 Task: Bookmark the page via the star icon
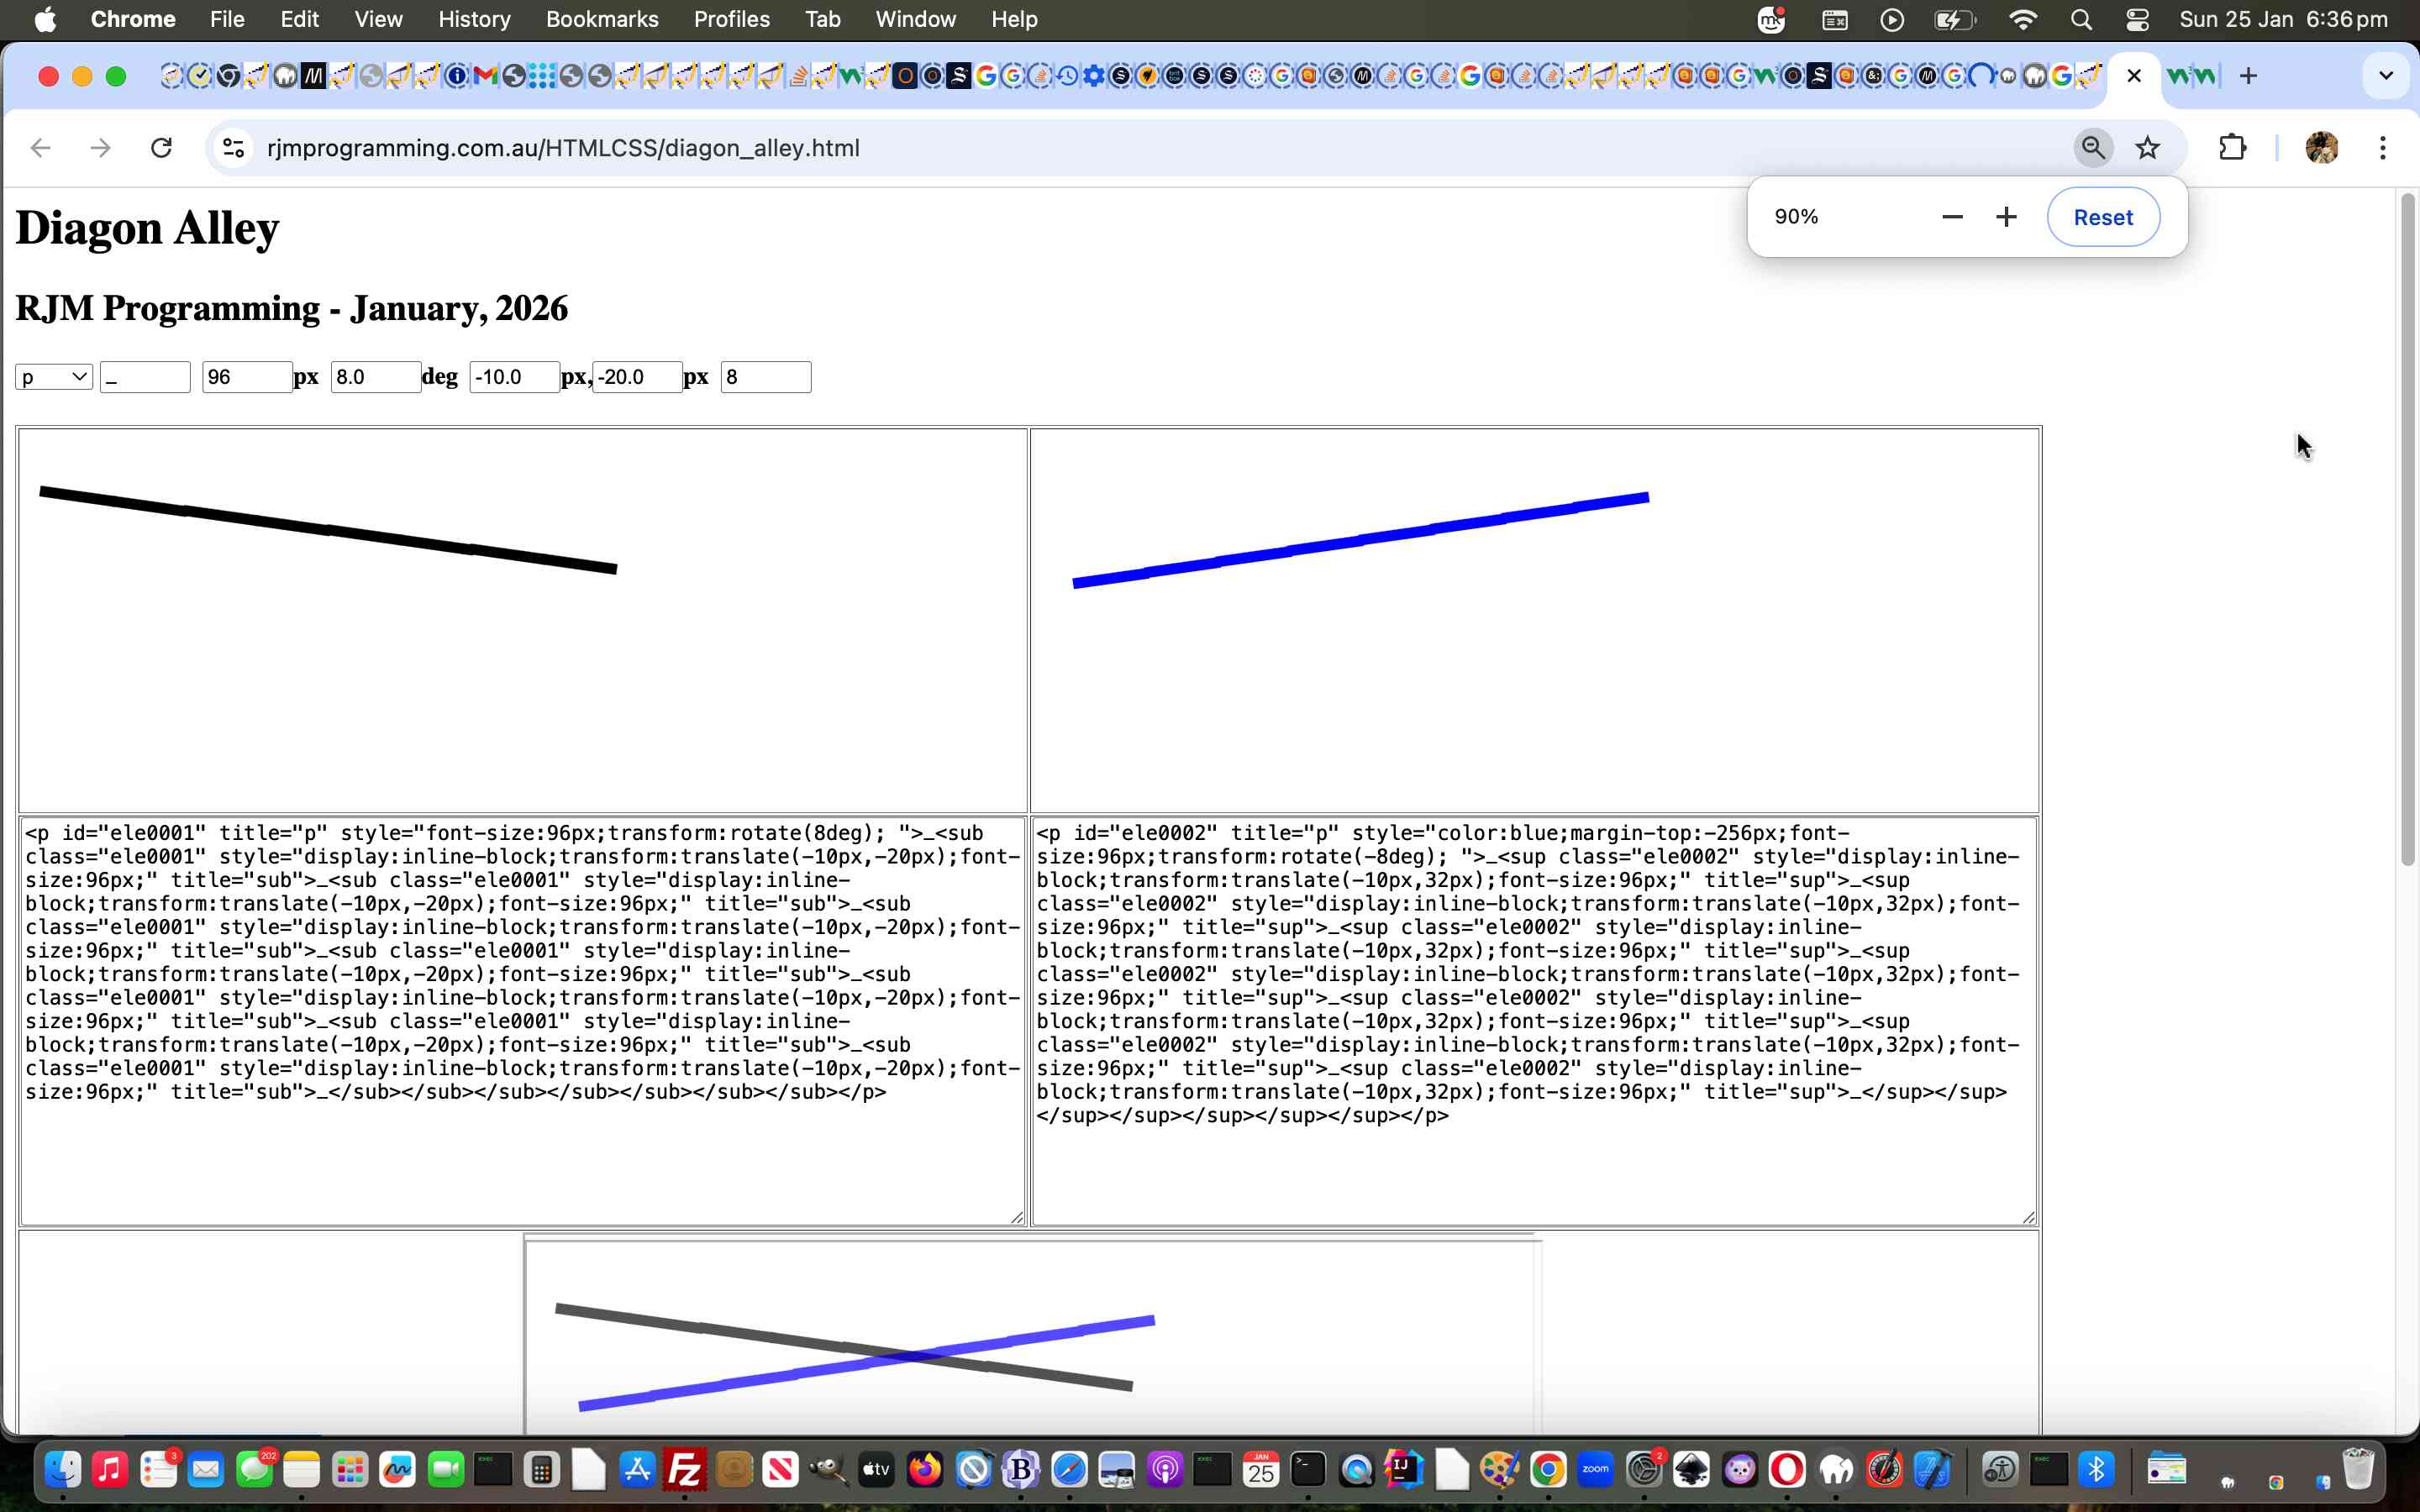click(x=2148, y=147)
